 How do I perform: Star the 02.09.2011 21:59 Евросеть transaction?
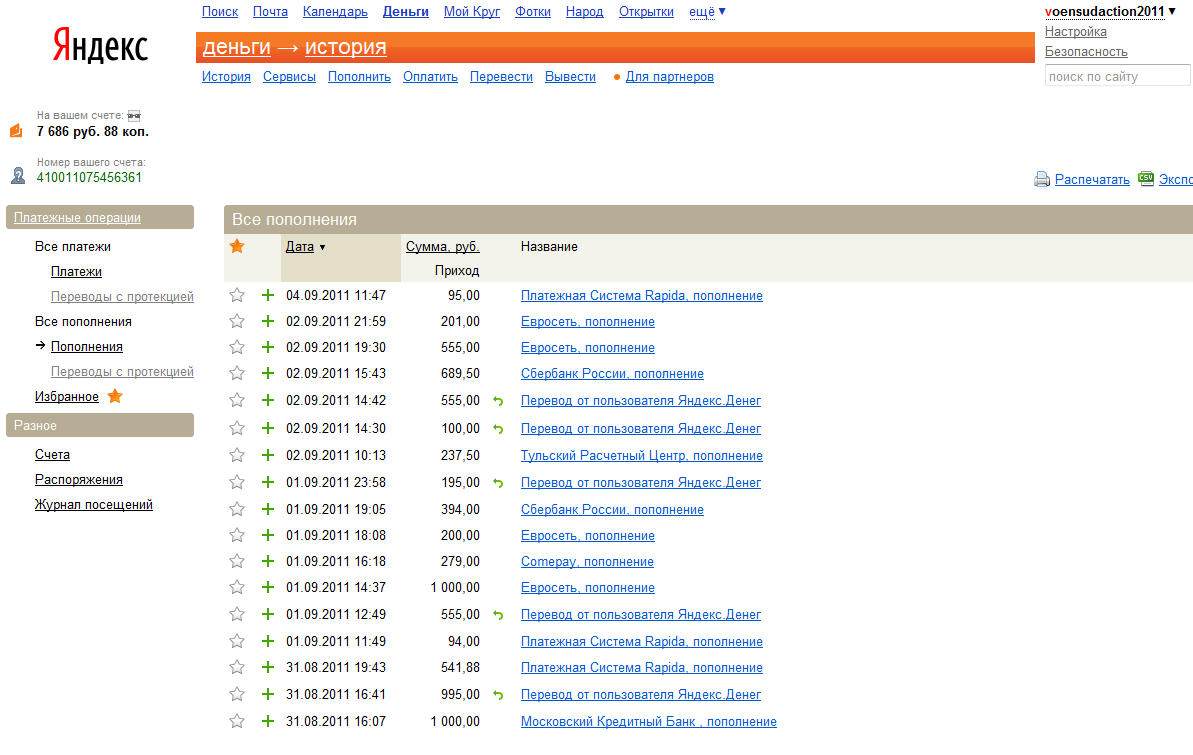[237, 321]
